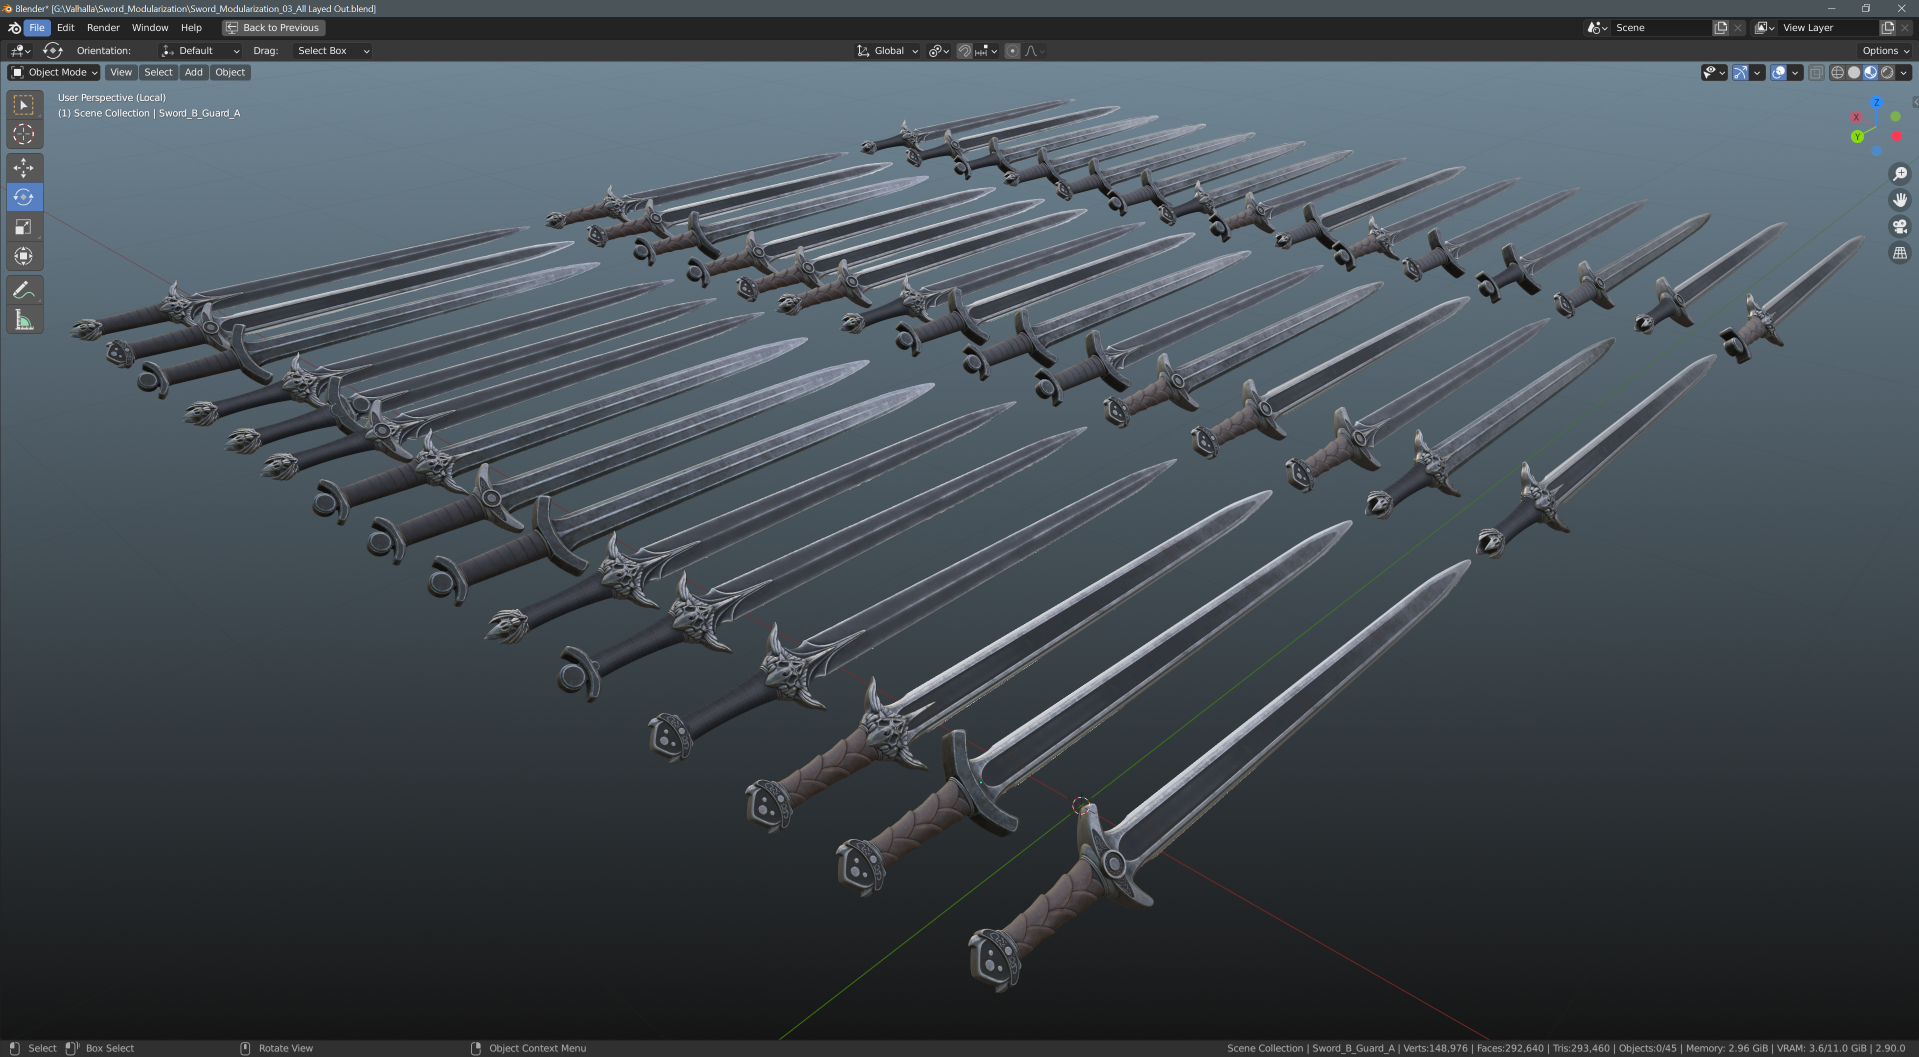1919x1057 pixels.
Task: Choose the Scale tool
Action: pyautogui.click(x=23, y=227)
